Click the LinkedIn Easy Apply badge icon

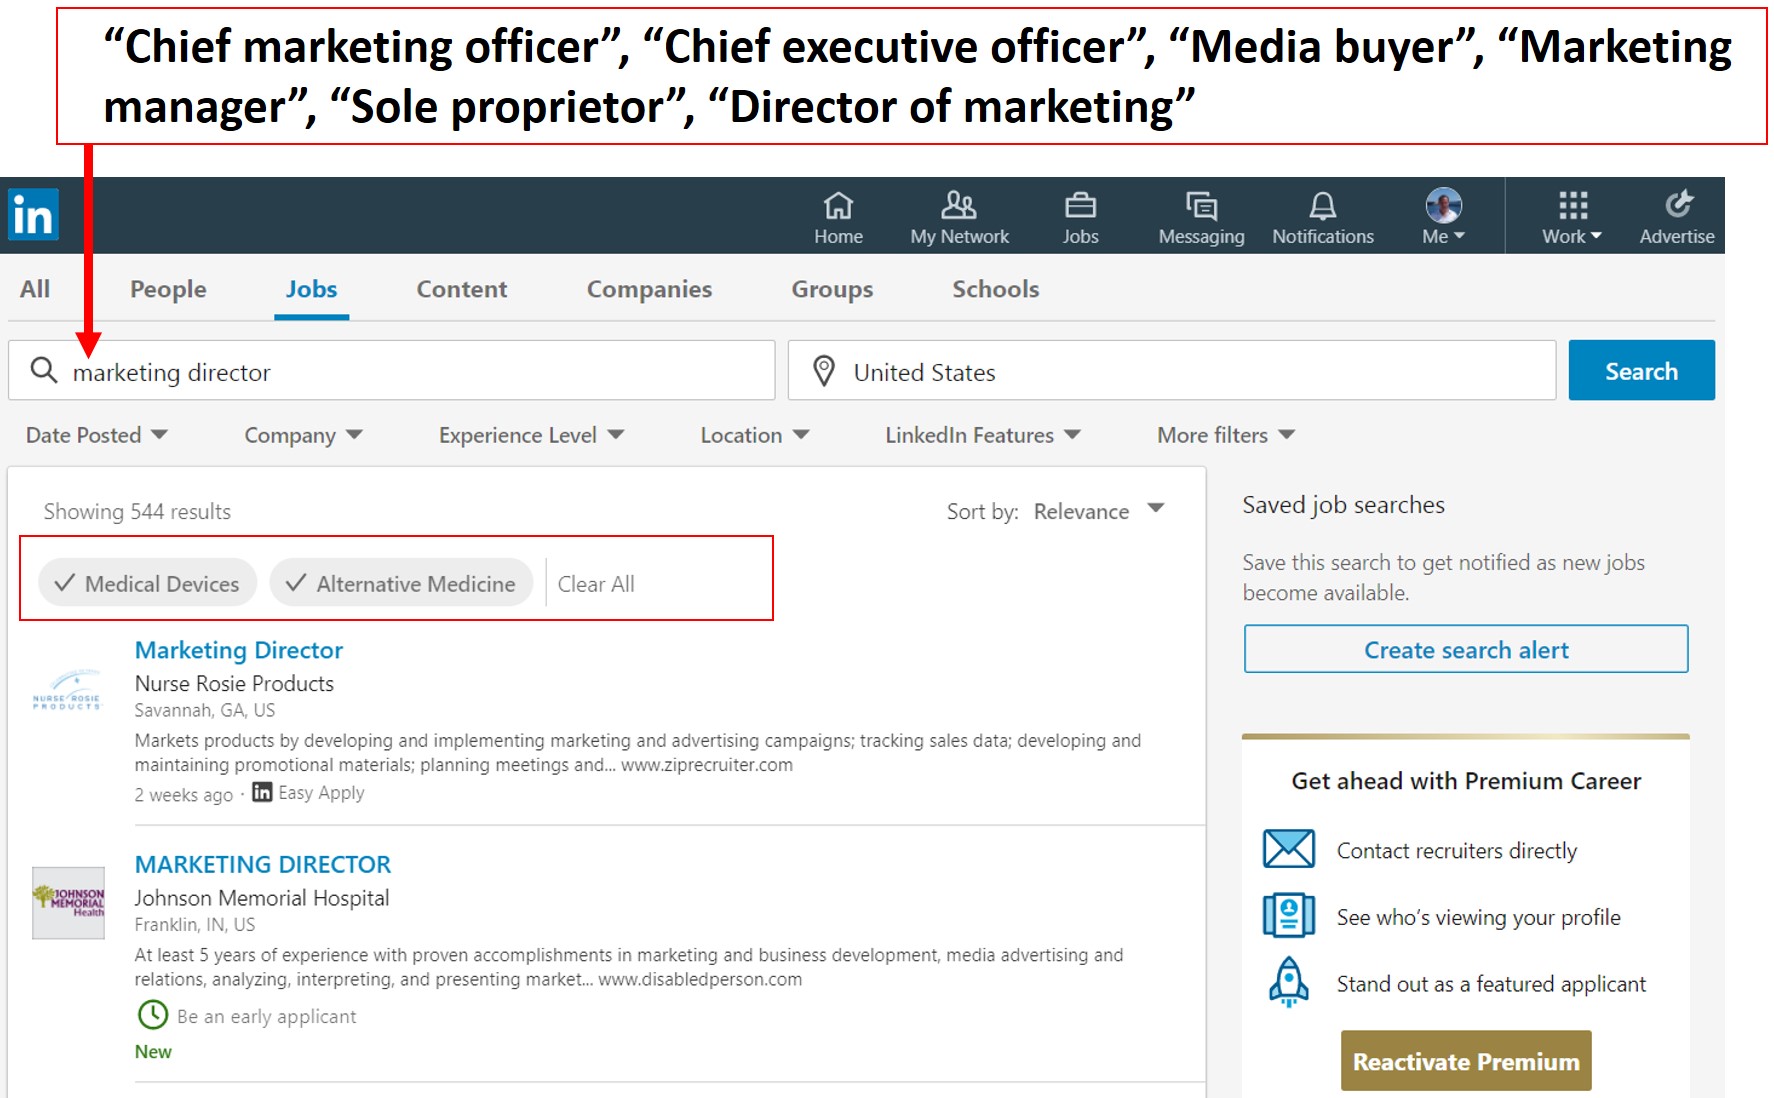(262, 792)
